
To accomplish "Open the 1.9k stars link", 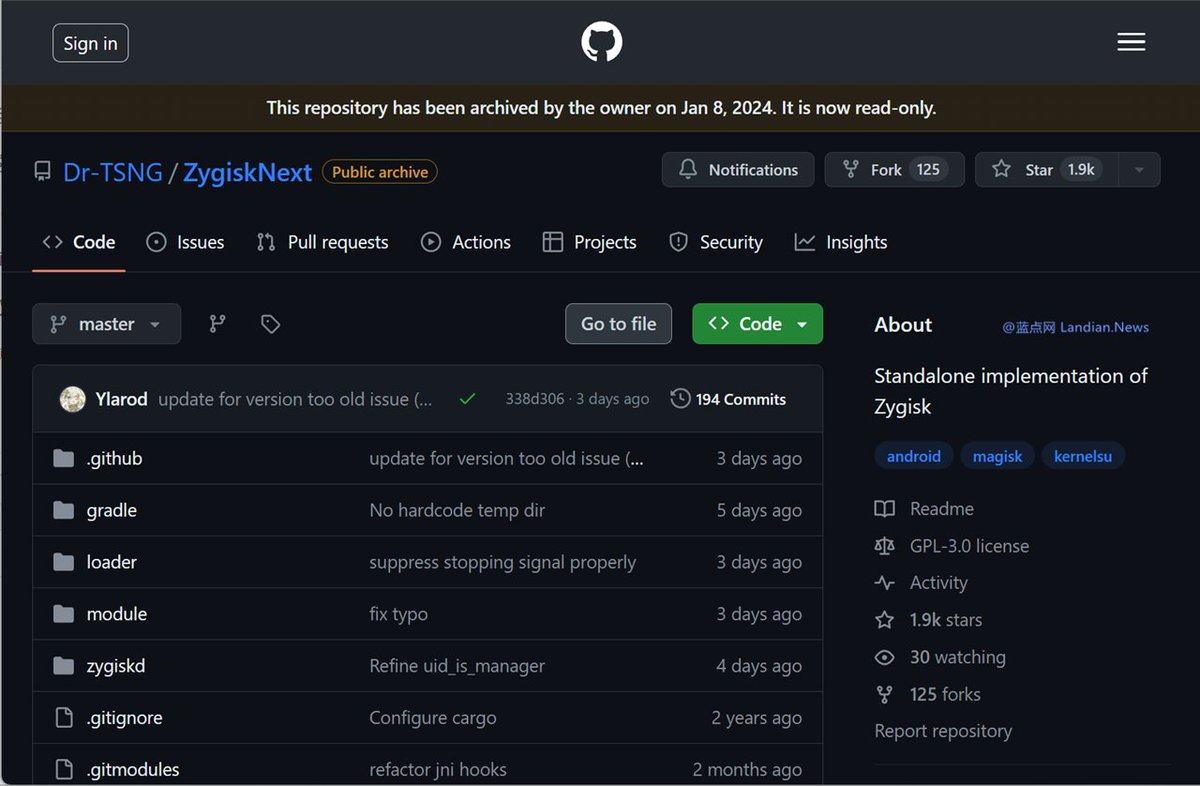I will (928, 620).
